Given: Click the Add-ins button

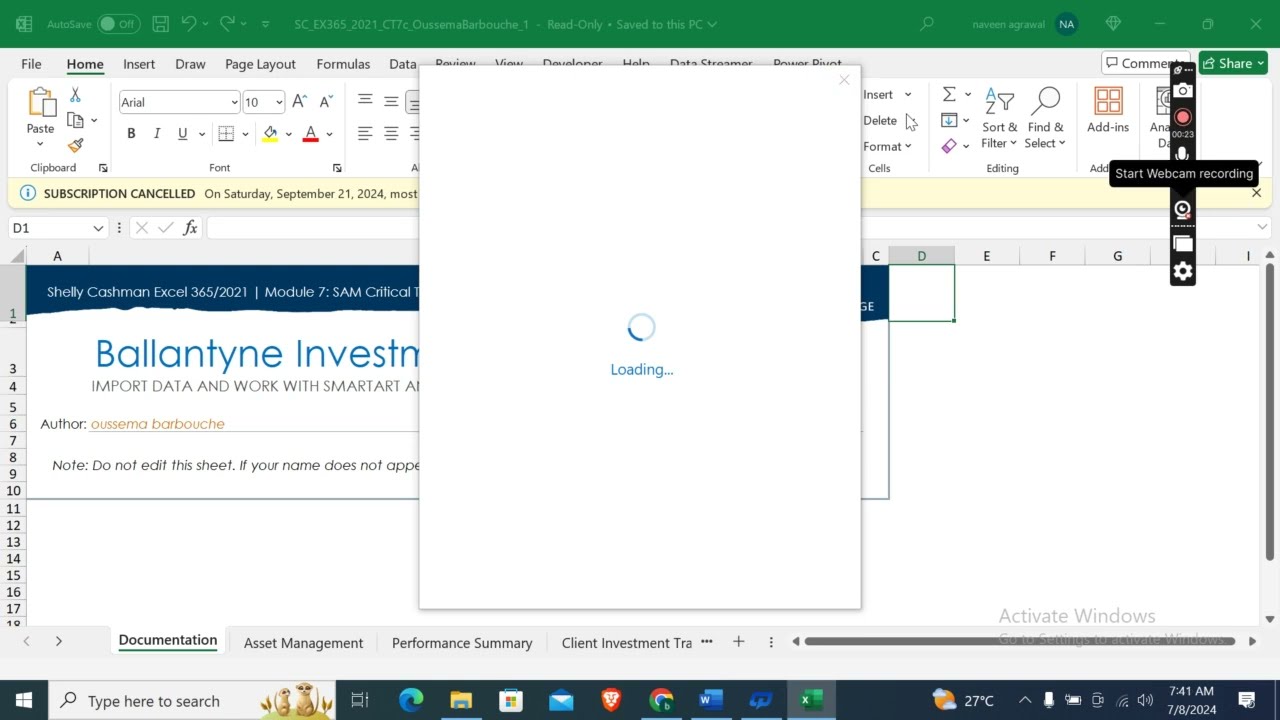Looking at the screenshot, I should 1108,110.
